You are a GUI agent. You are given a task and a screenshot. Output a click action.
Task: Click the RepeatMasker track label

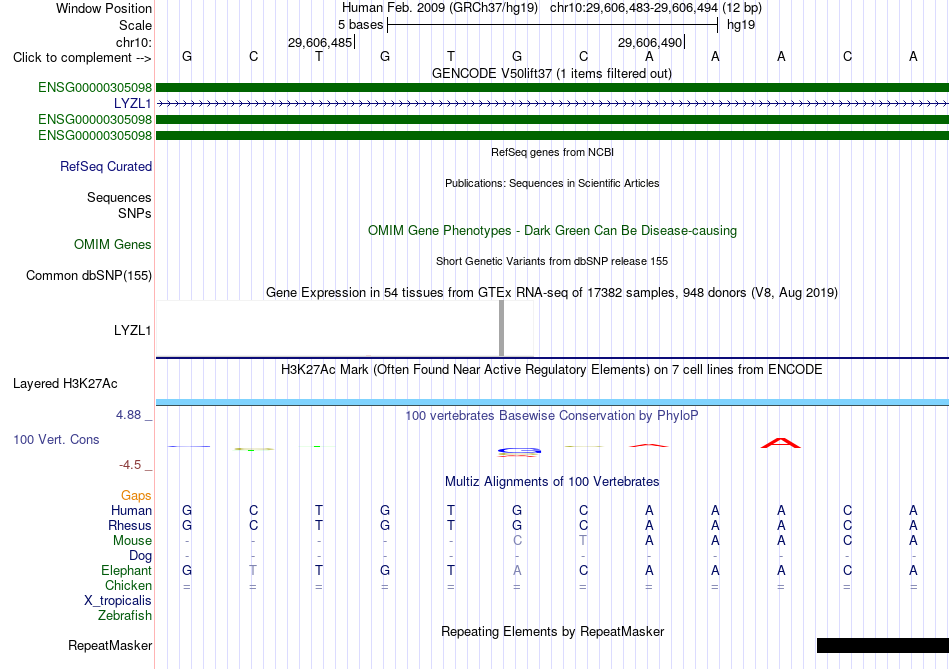(x=110, y=645)
